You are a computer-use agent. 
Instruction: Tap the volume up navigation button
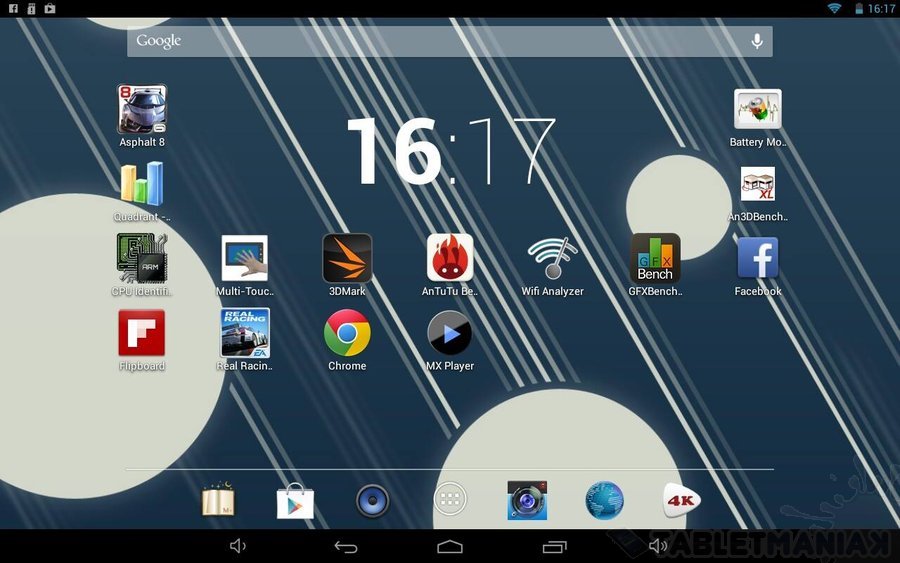pos(658,546)
